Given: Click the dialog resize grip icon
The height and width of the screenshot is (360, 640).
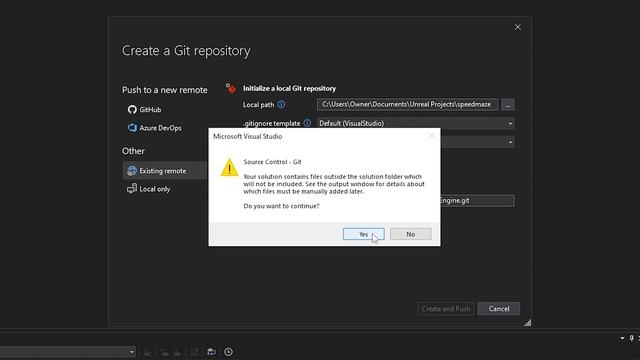Looking at the screenshot, I should coord(528,323).
